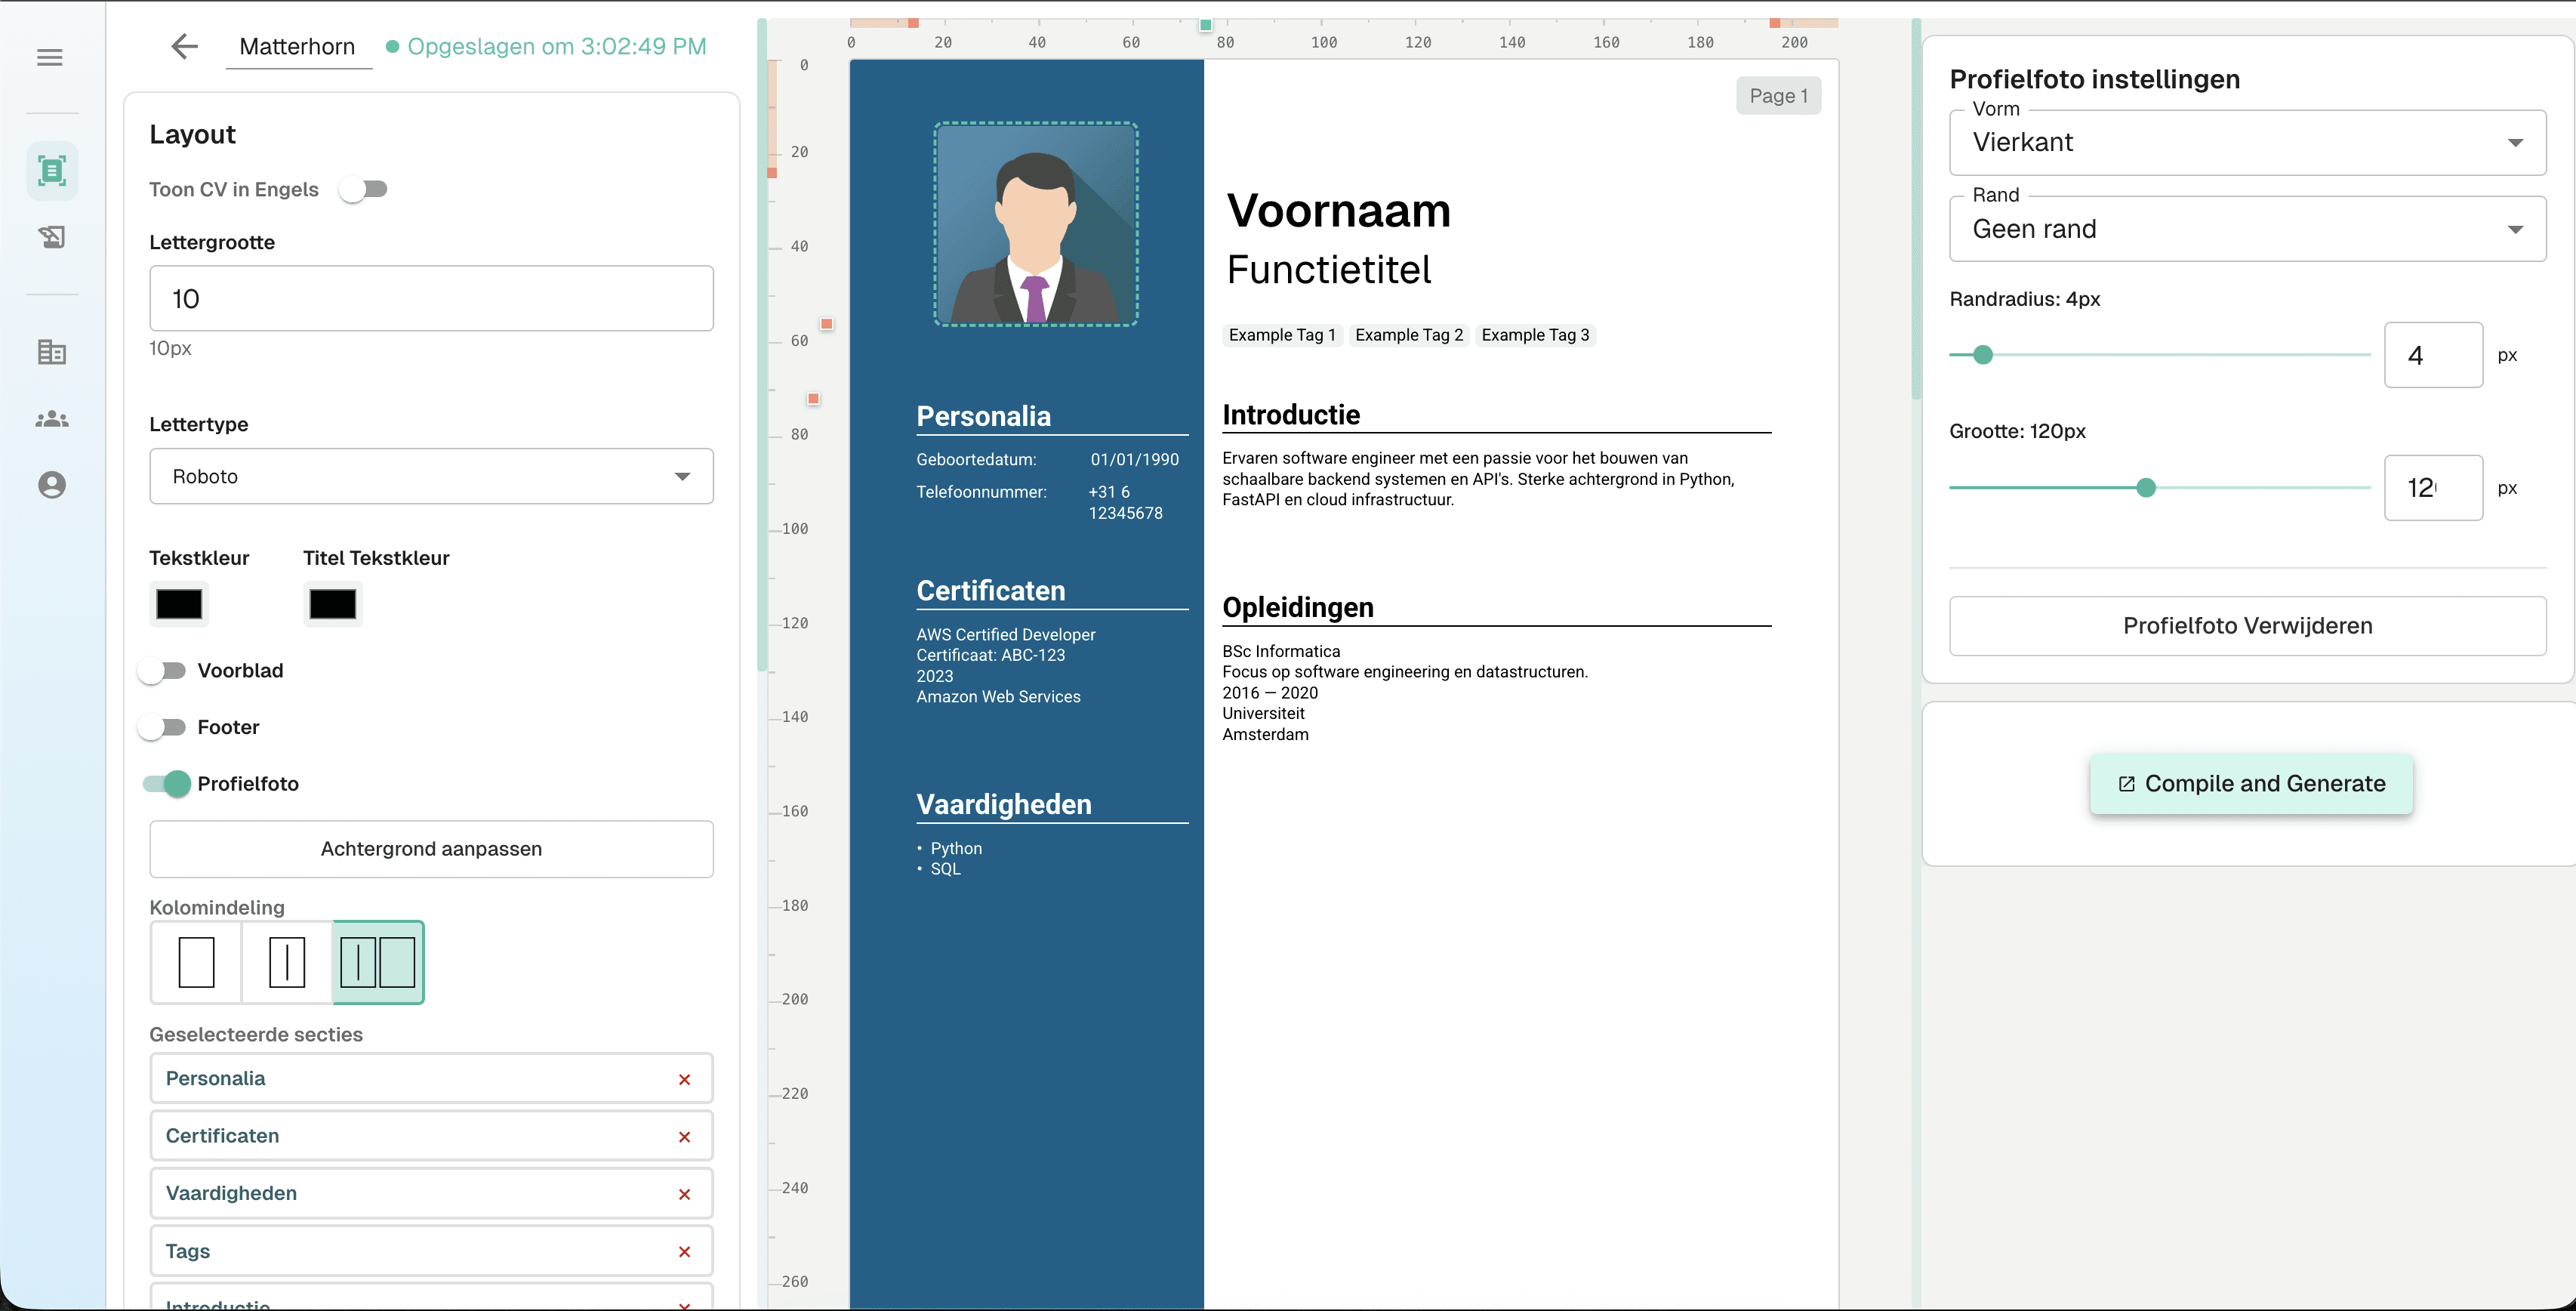Remove Personalia section with red X
This screenshot has height=1311, width=2576.
tap(684, 1080)
